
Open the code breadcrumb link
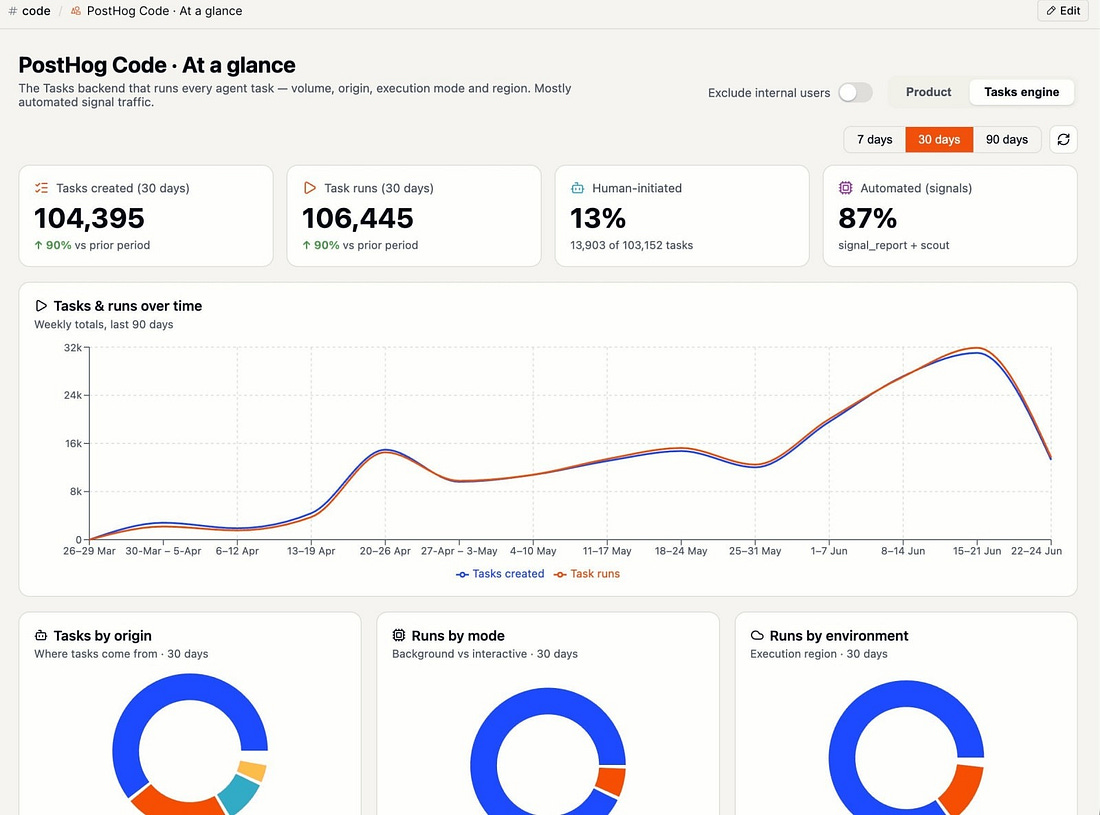36,11
